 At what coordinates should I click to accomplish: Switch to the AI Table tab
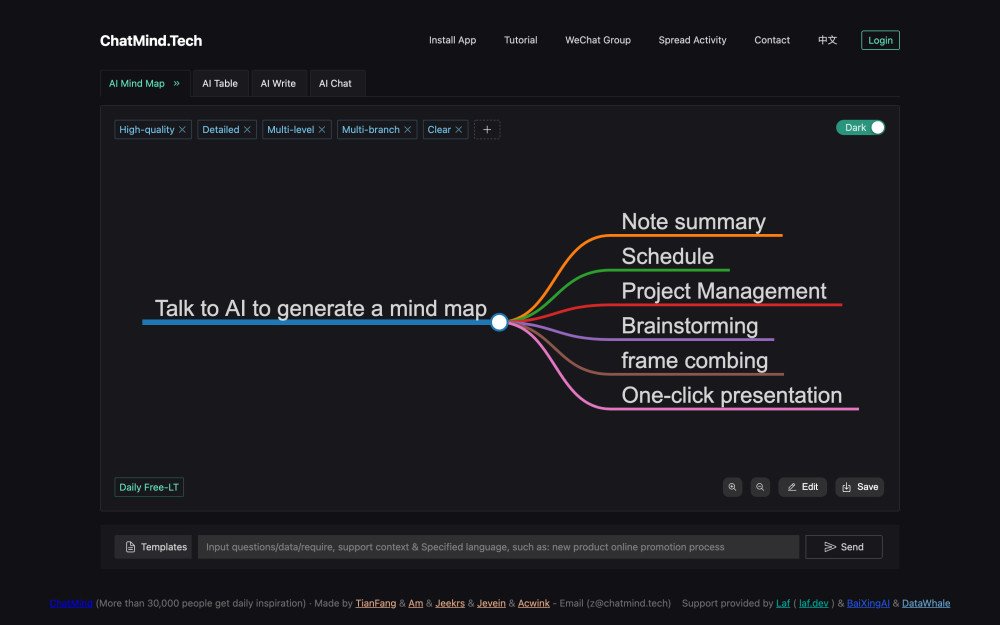(x=220, y=84)
